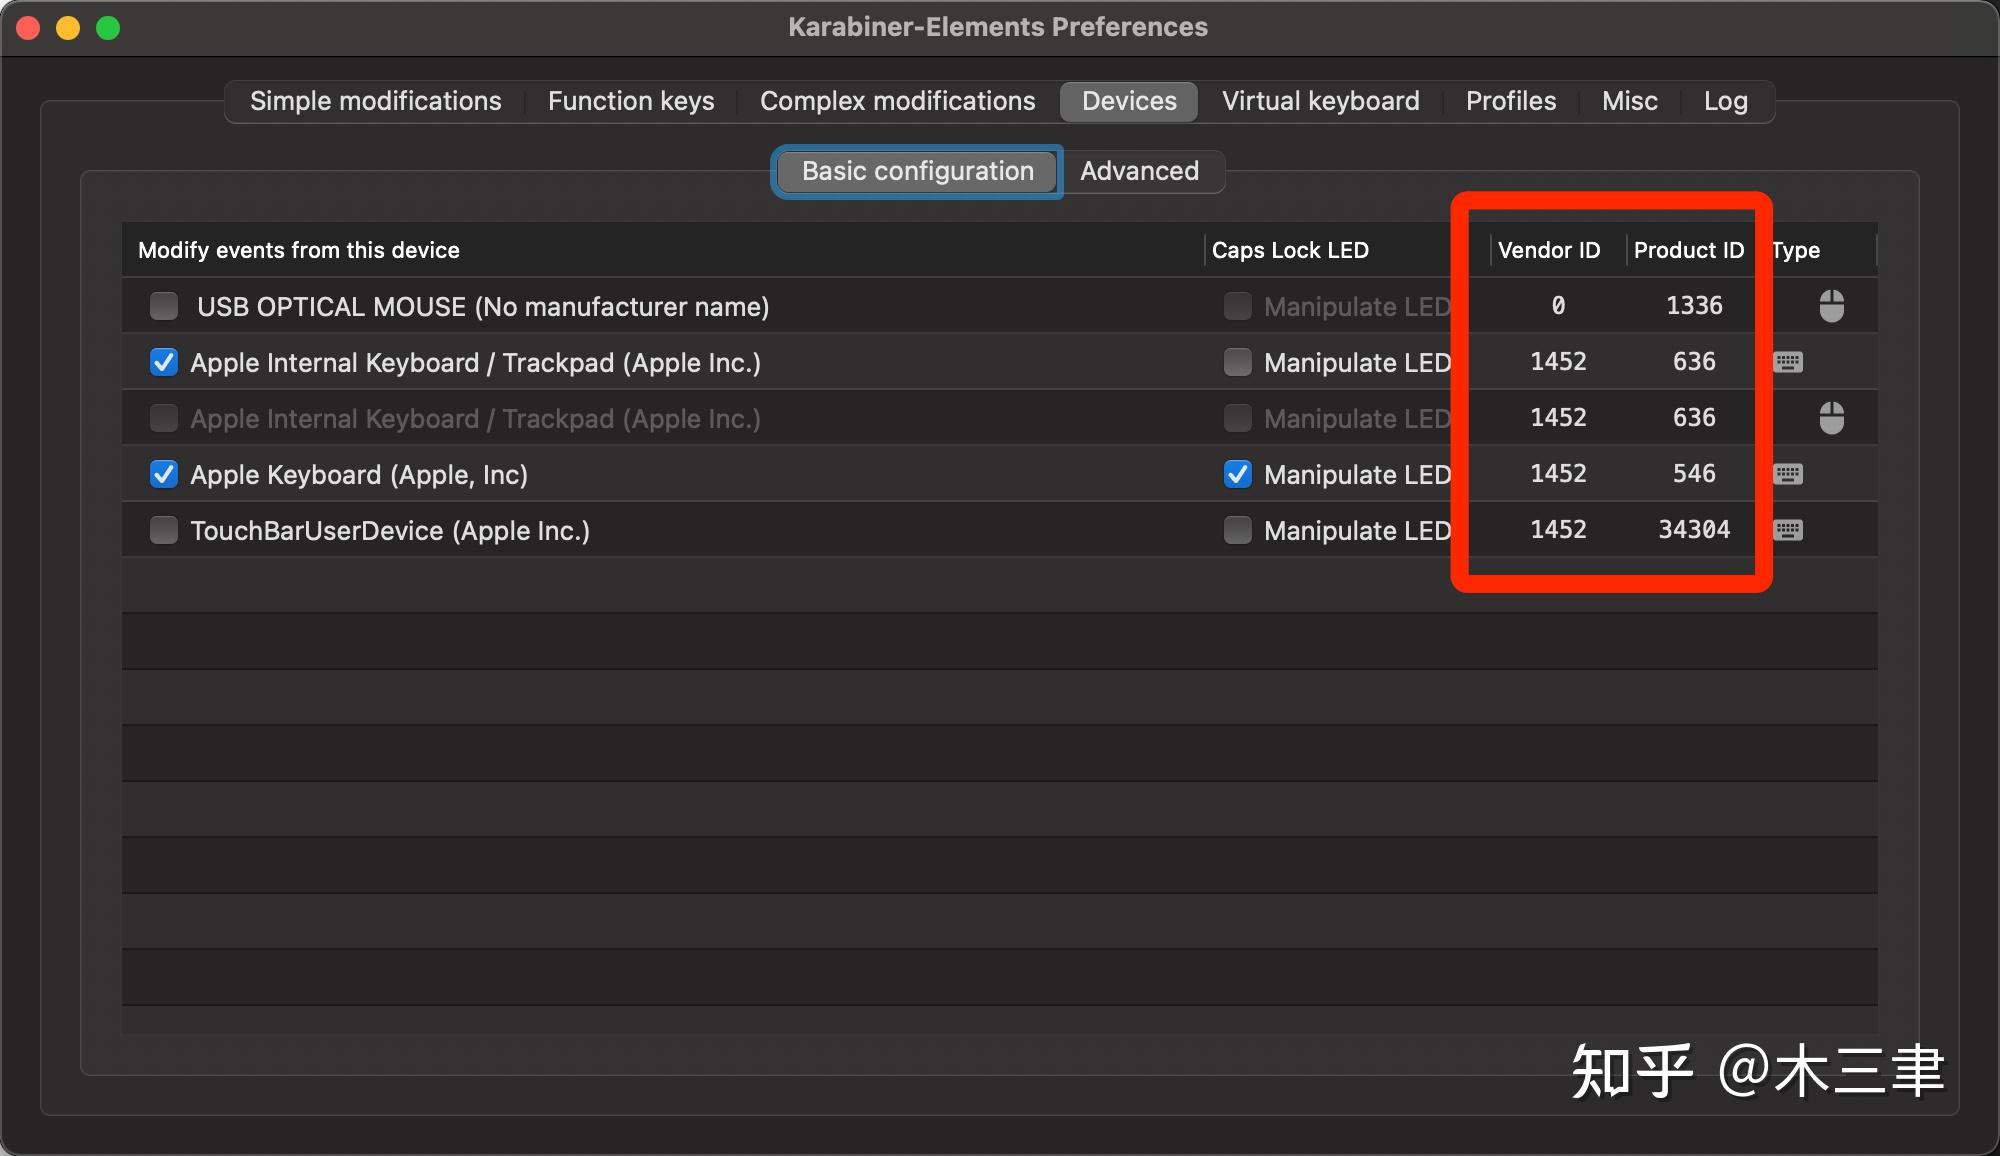Click the keyboard icon for Apple Internal Keyboard
The height and width of the screenshot is (1156, 2000).
[x=1788, y=362]
